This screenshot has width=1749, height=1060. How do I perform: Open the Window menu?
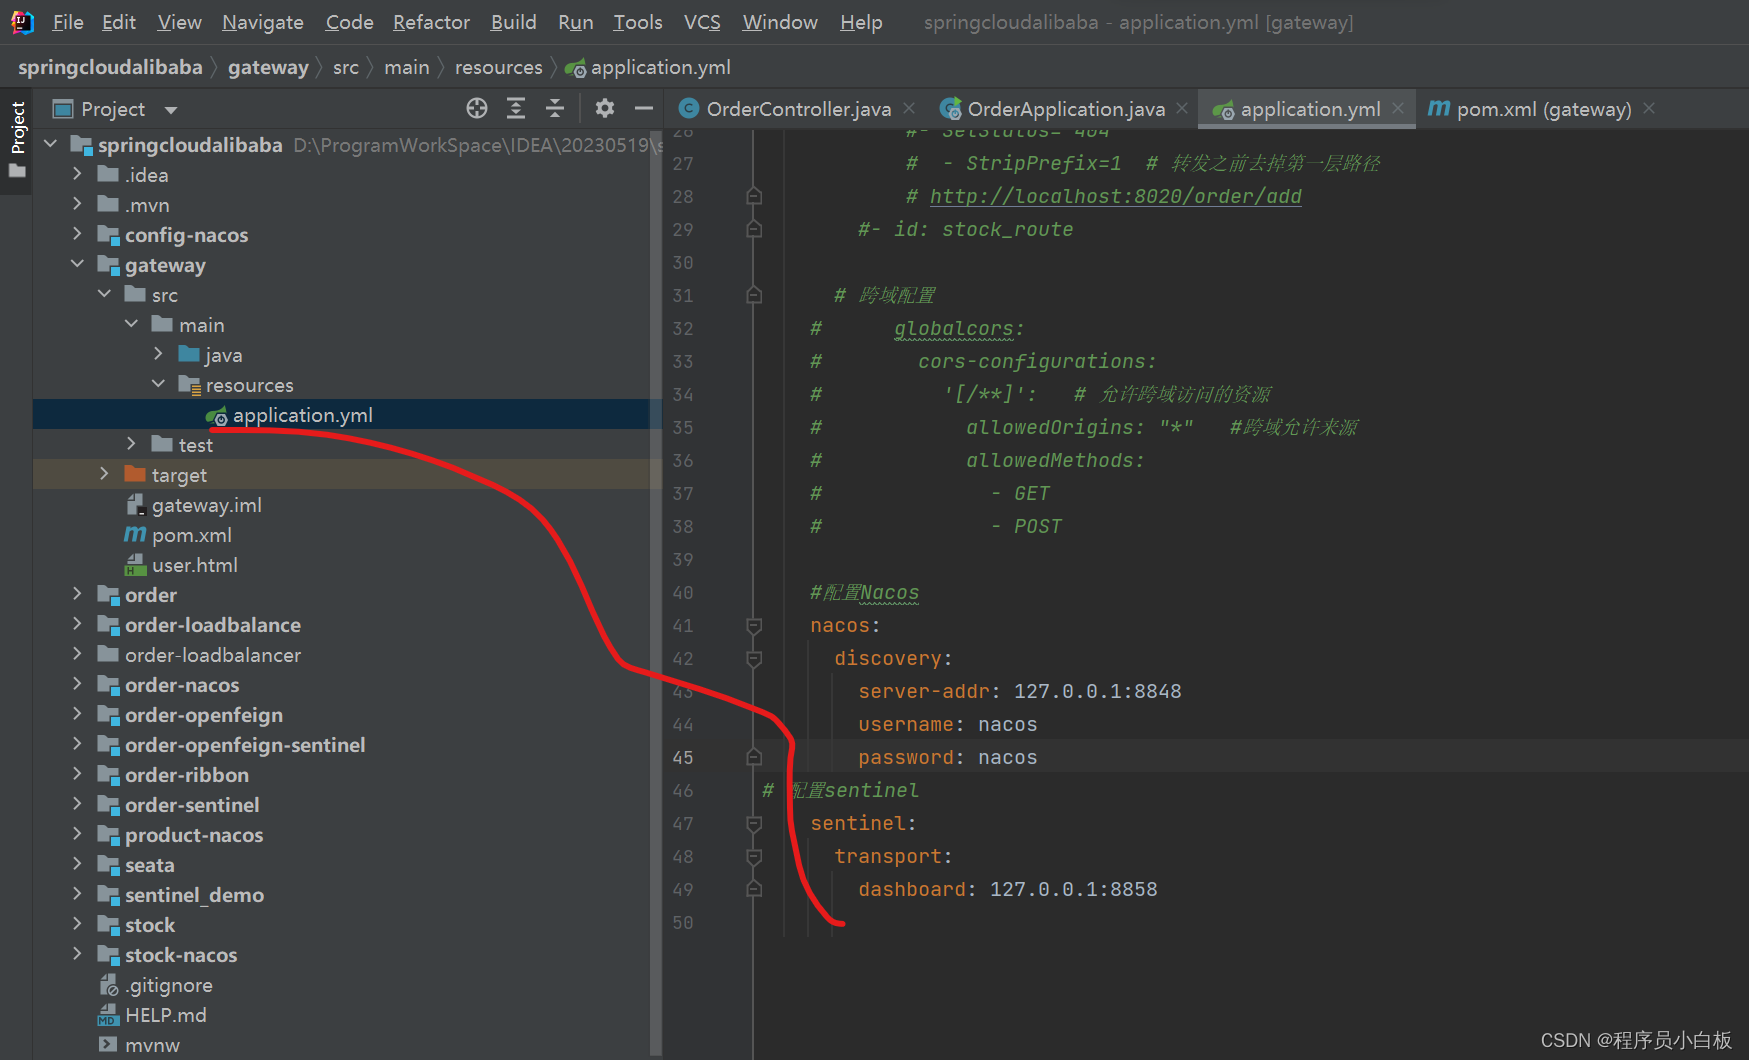(x=780, y=22)
